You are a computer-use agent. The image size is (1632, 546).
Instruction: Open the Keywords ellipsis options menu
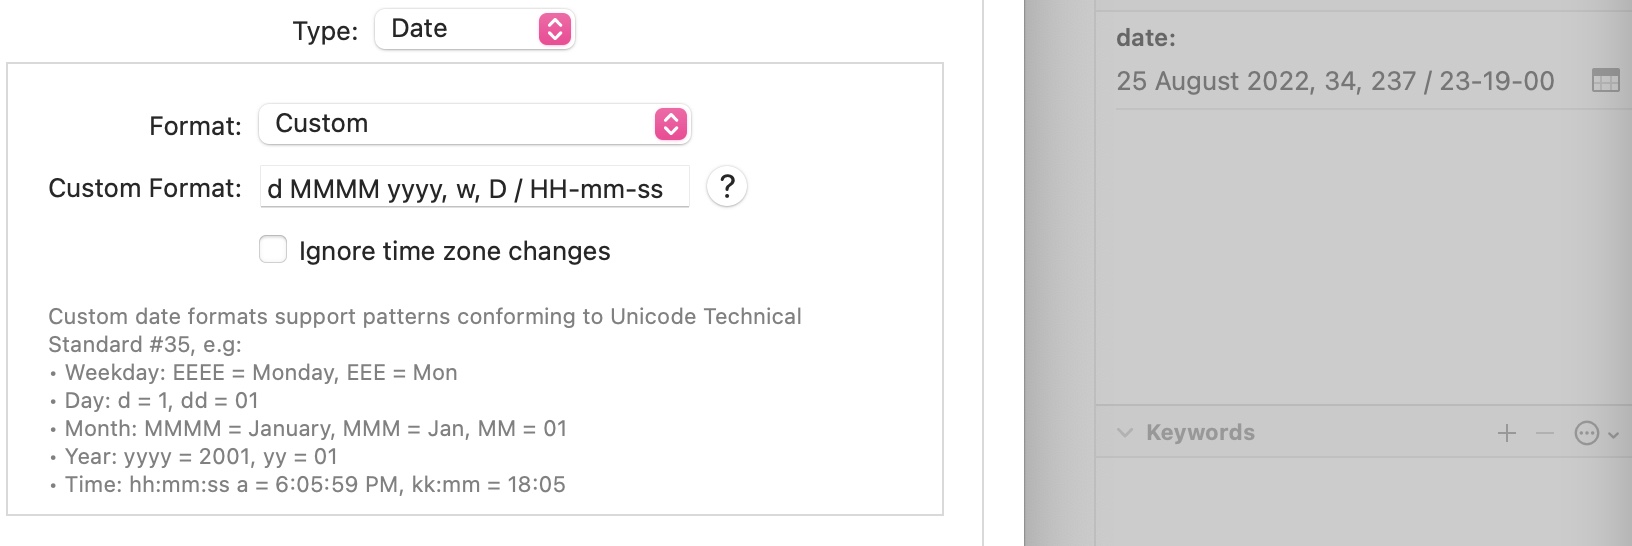pyautogui.click(x=1586, y=433)
